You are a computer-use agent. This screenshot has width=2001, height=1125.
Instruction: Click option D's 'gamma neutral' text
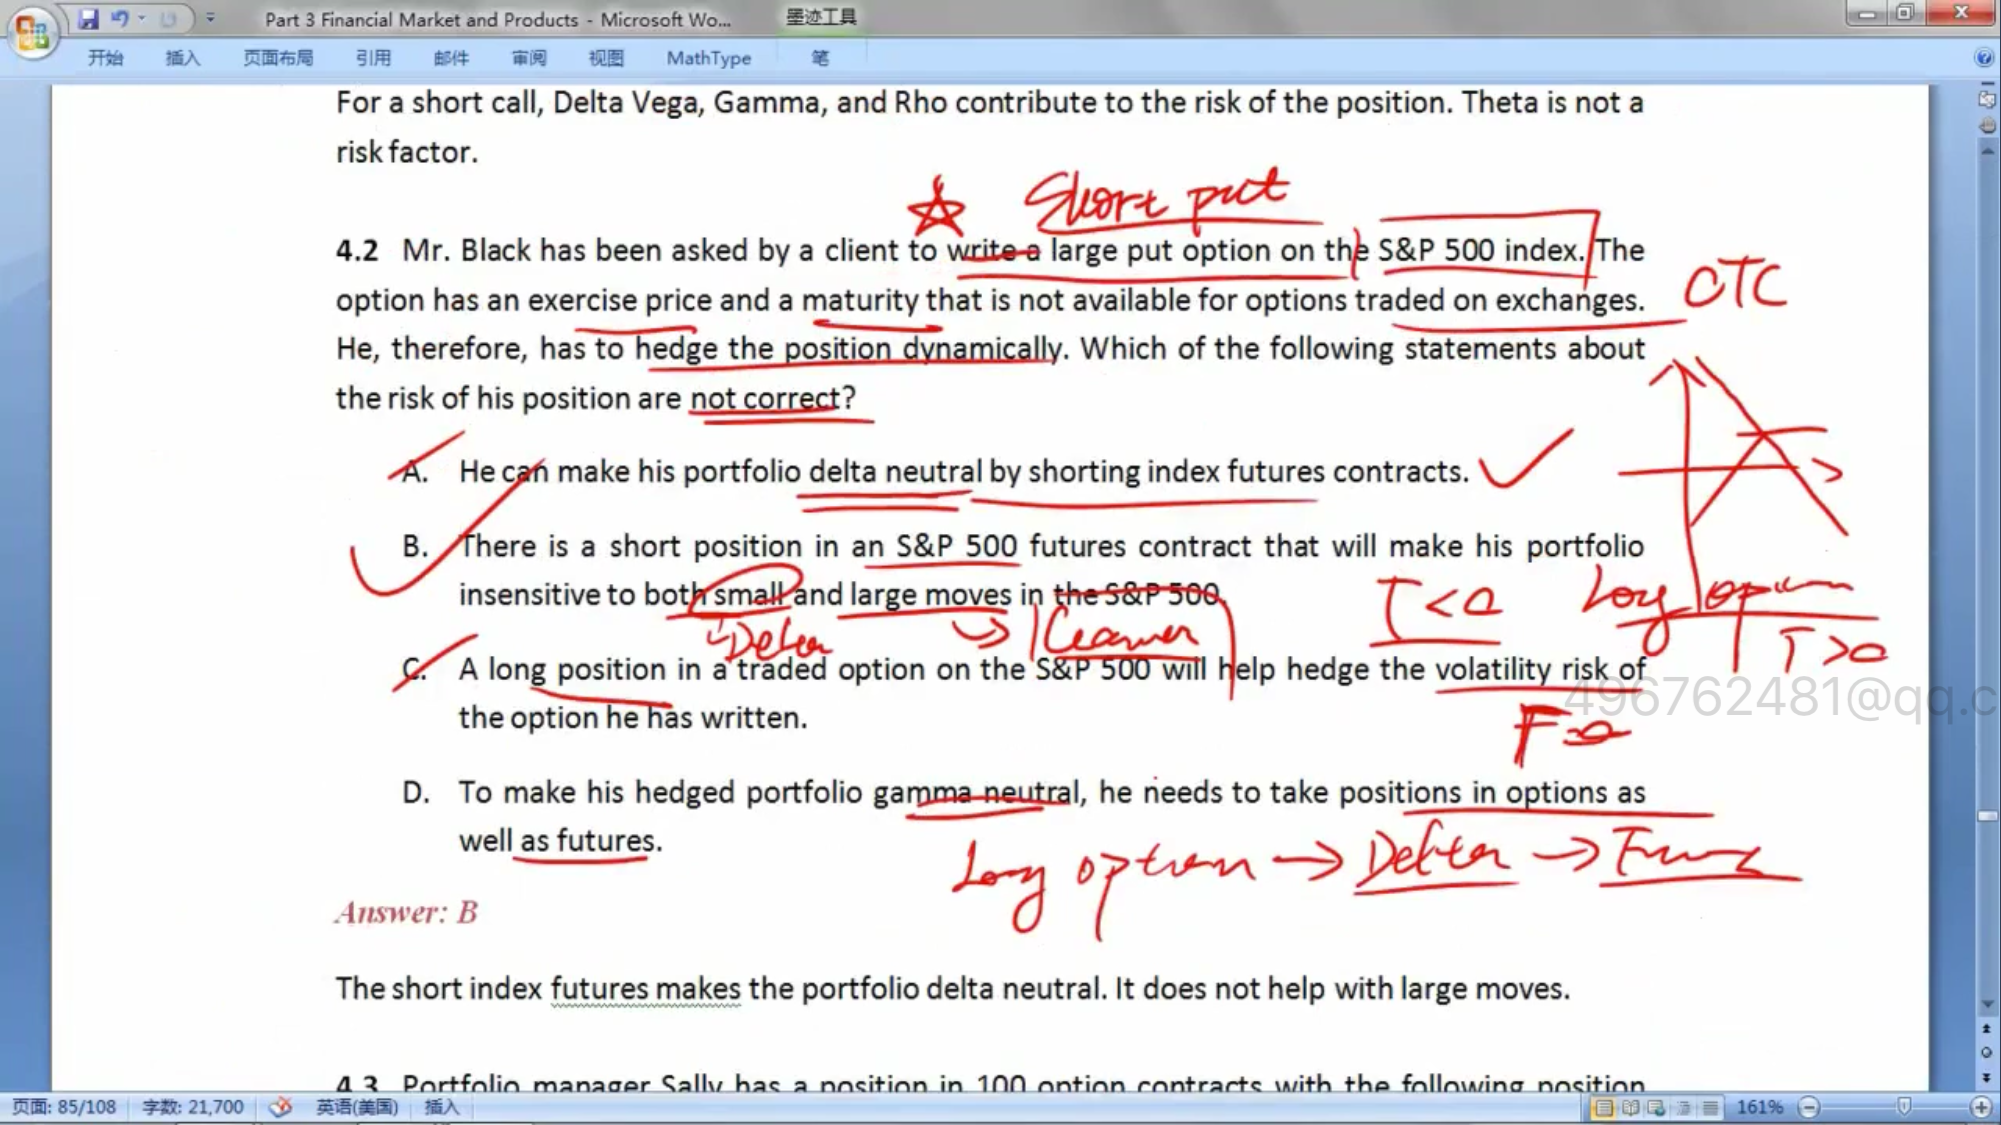(x=976, y=792)
